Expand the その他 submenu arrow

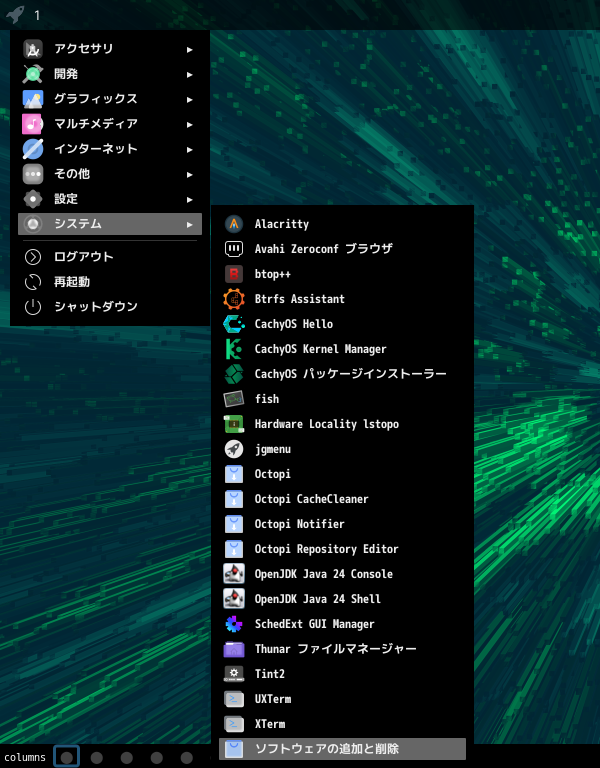(190, 174)
